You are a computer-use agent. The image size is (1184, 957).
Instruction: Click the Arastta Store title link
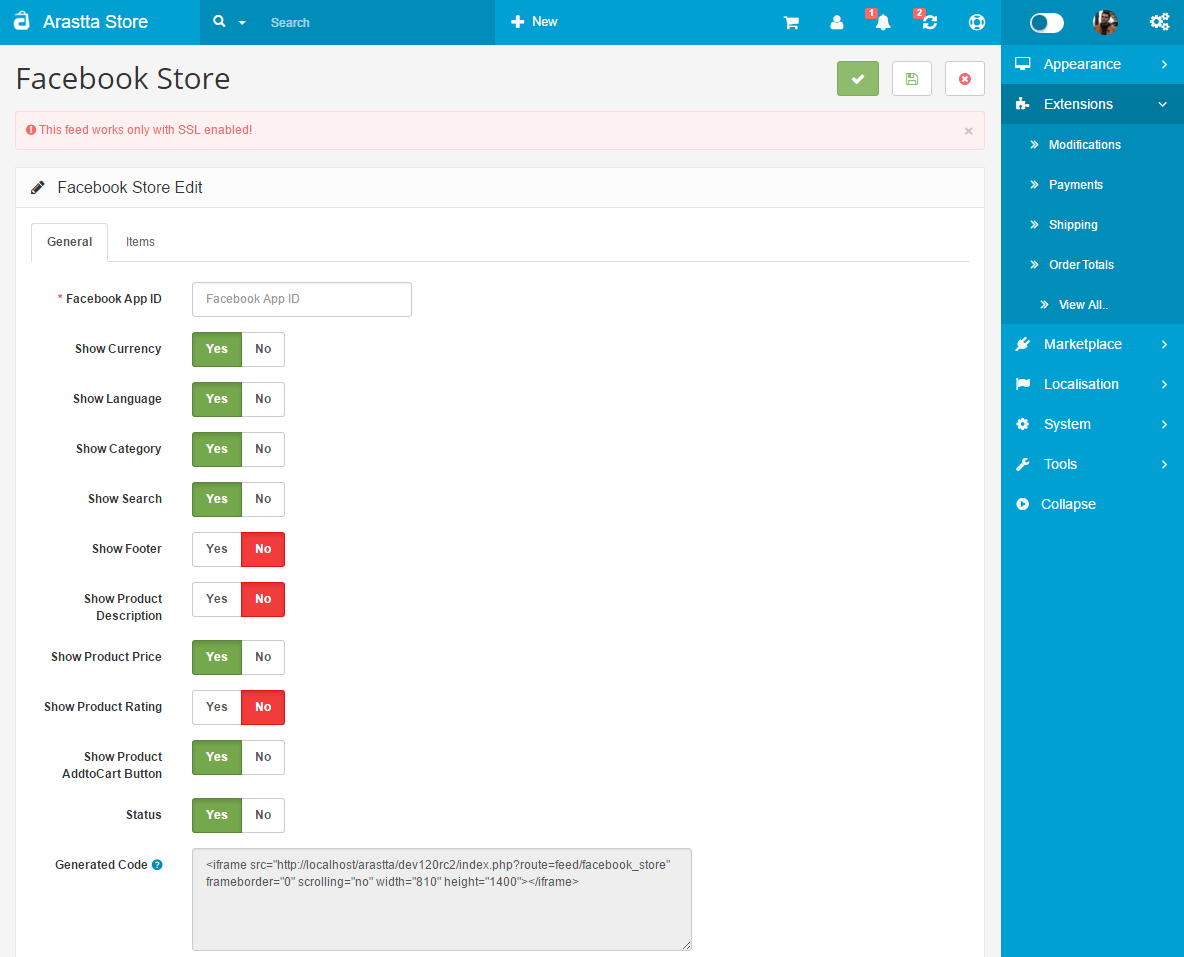(x=95, y=22)
